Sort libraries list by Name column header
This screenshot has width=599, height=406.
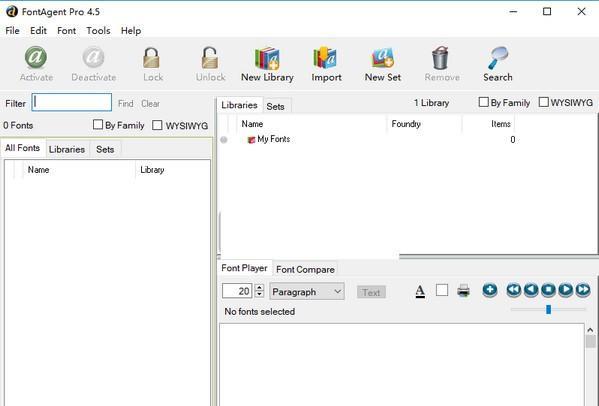(x=312, y=124)
